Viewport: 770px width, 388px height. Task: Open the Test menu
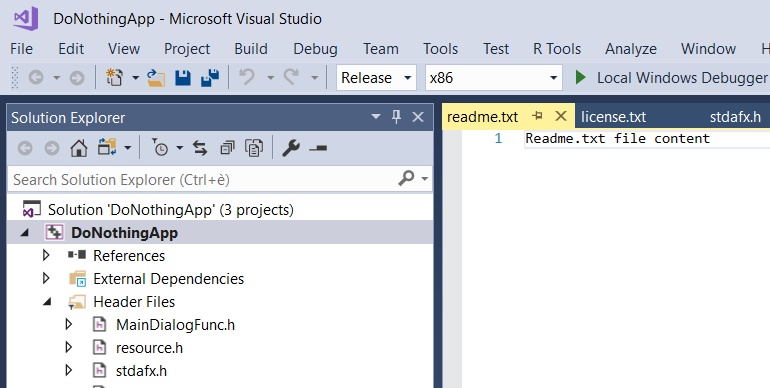click(496, 49)
